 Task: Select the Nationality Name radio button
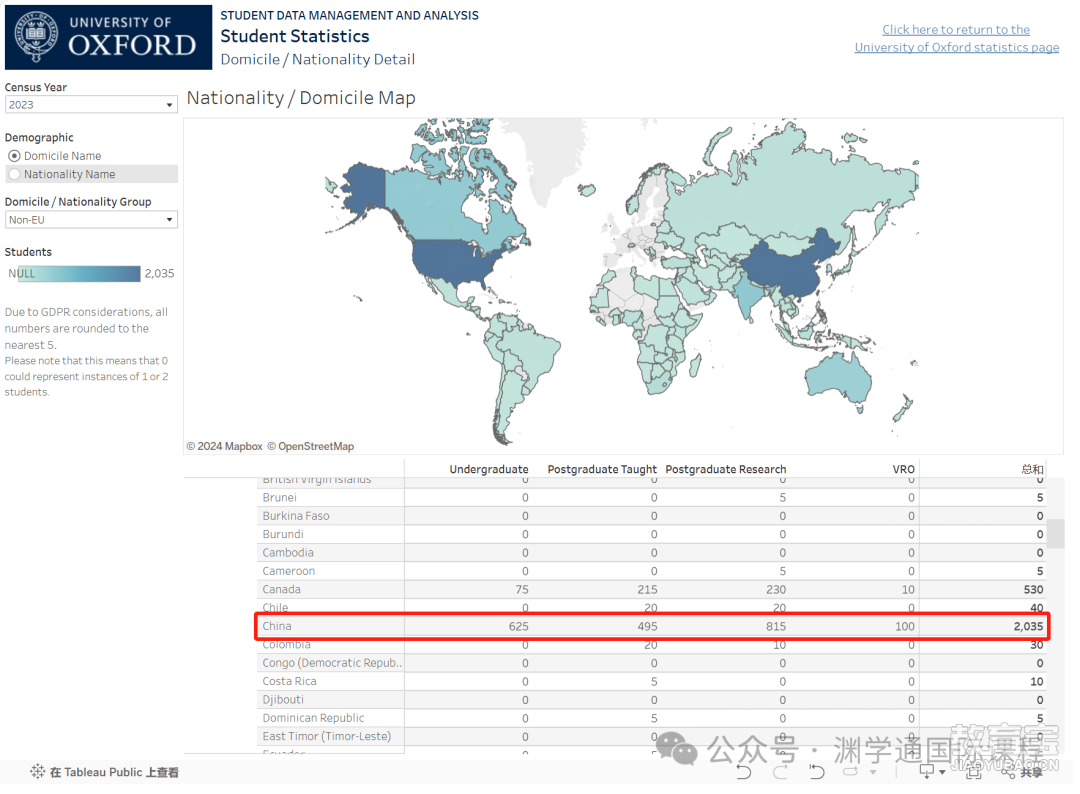coord(14,174)
